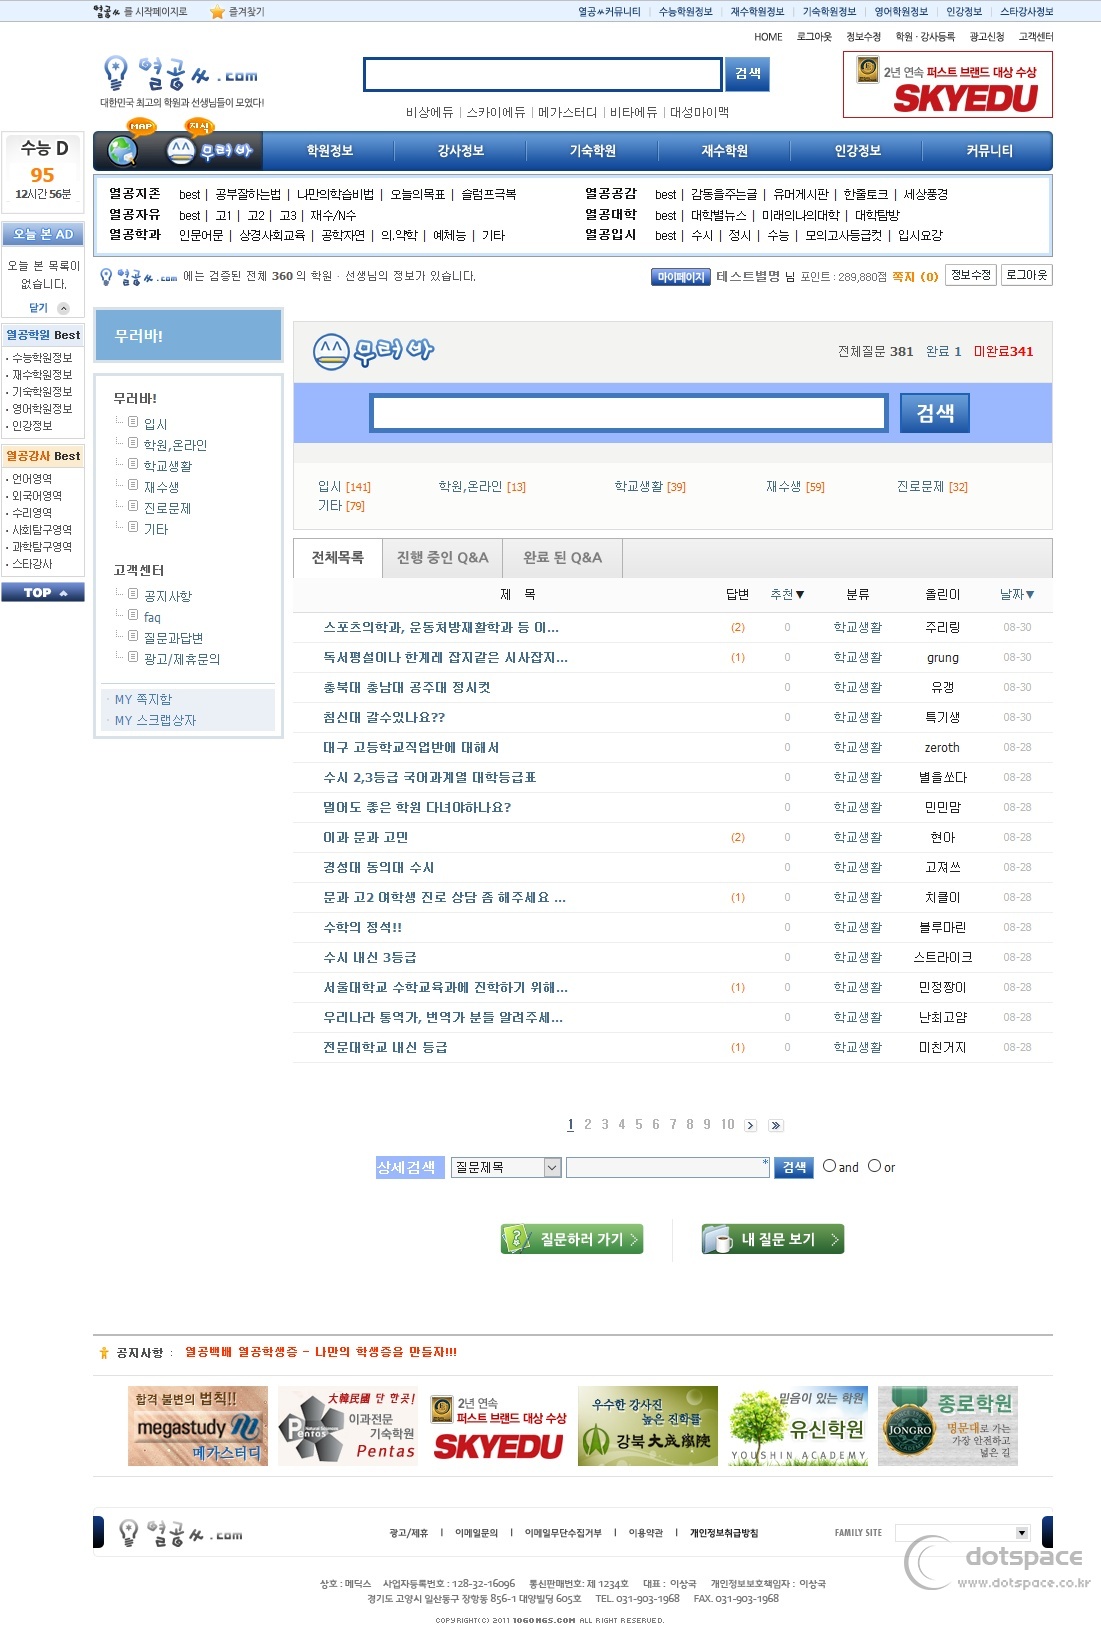
Task: Click the 로그아웃 button in user bar
Action: tap(1026, 275)
